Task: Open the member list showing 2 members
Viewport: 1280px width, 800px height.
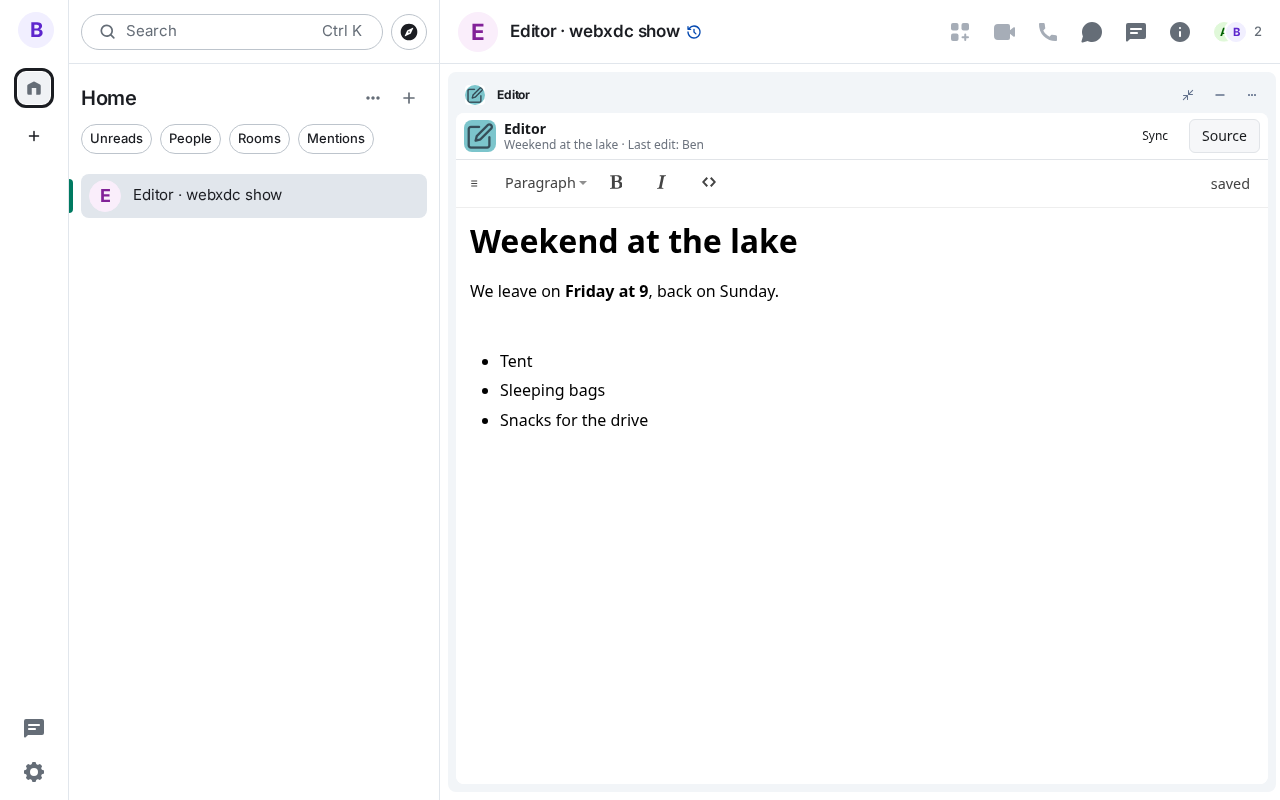Action: click(x=1238, y=32)
